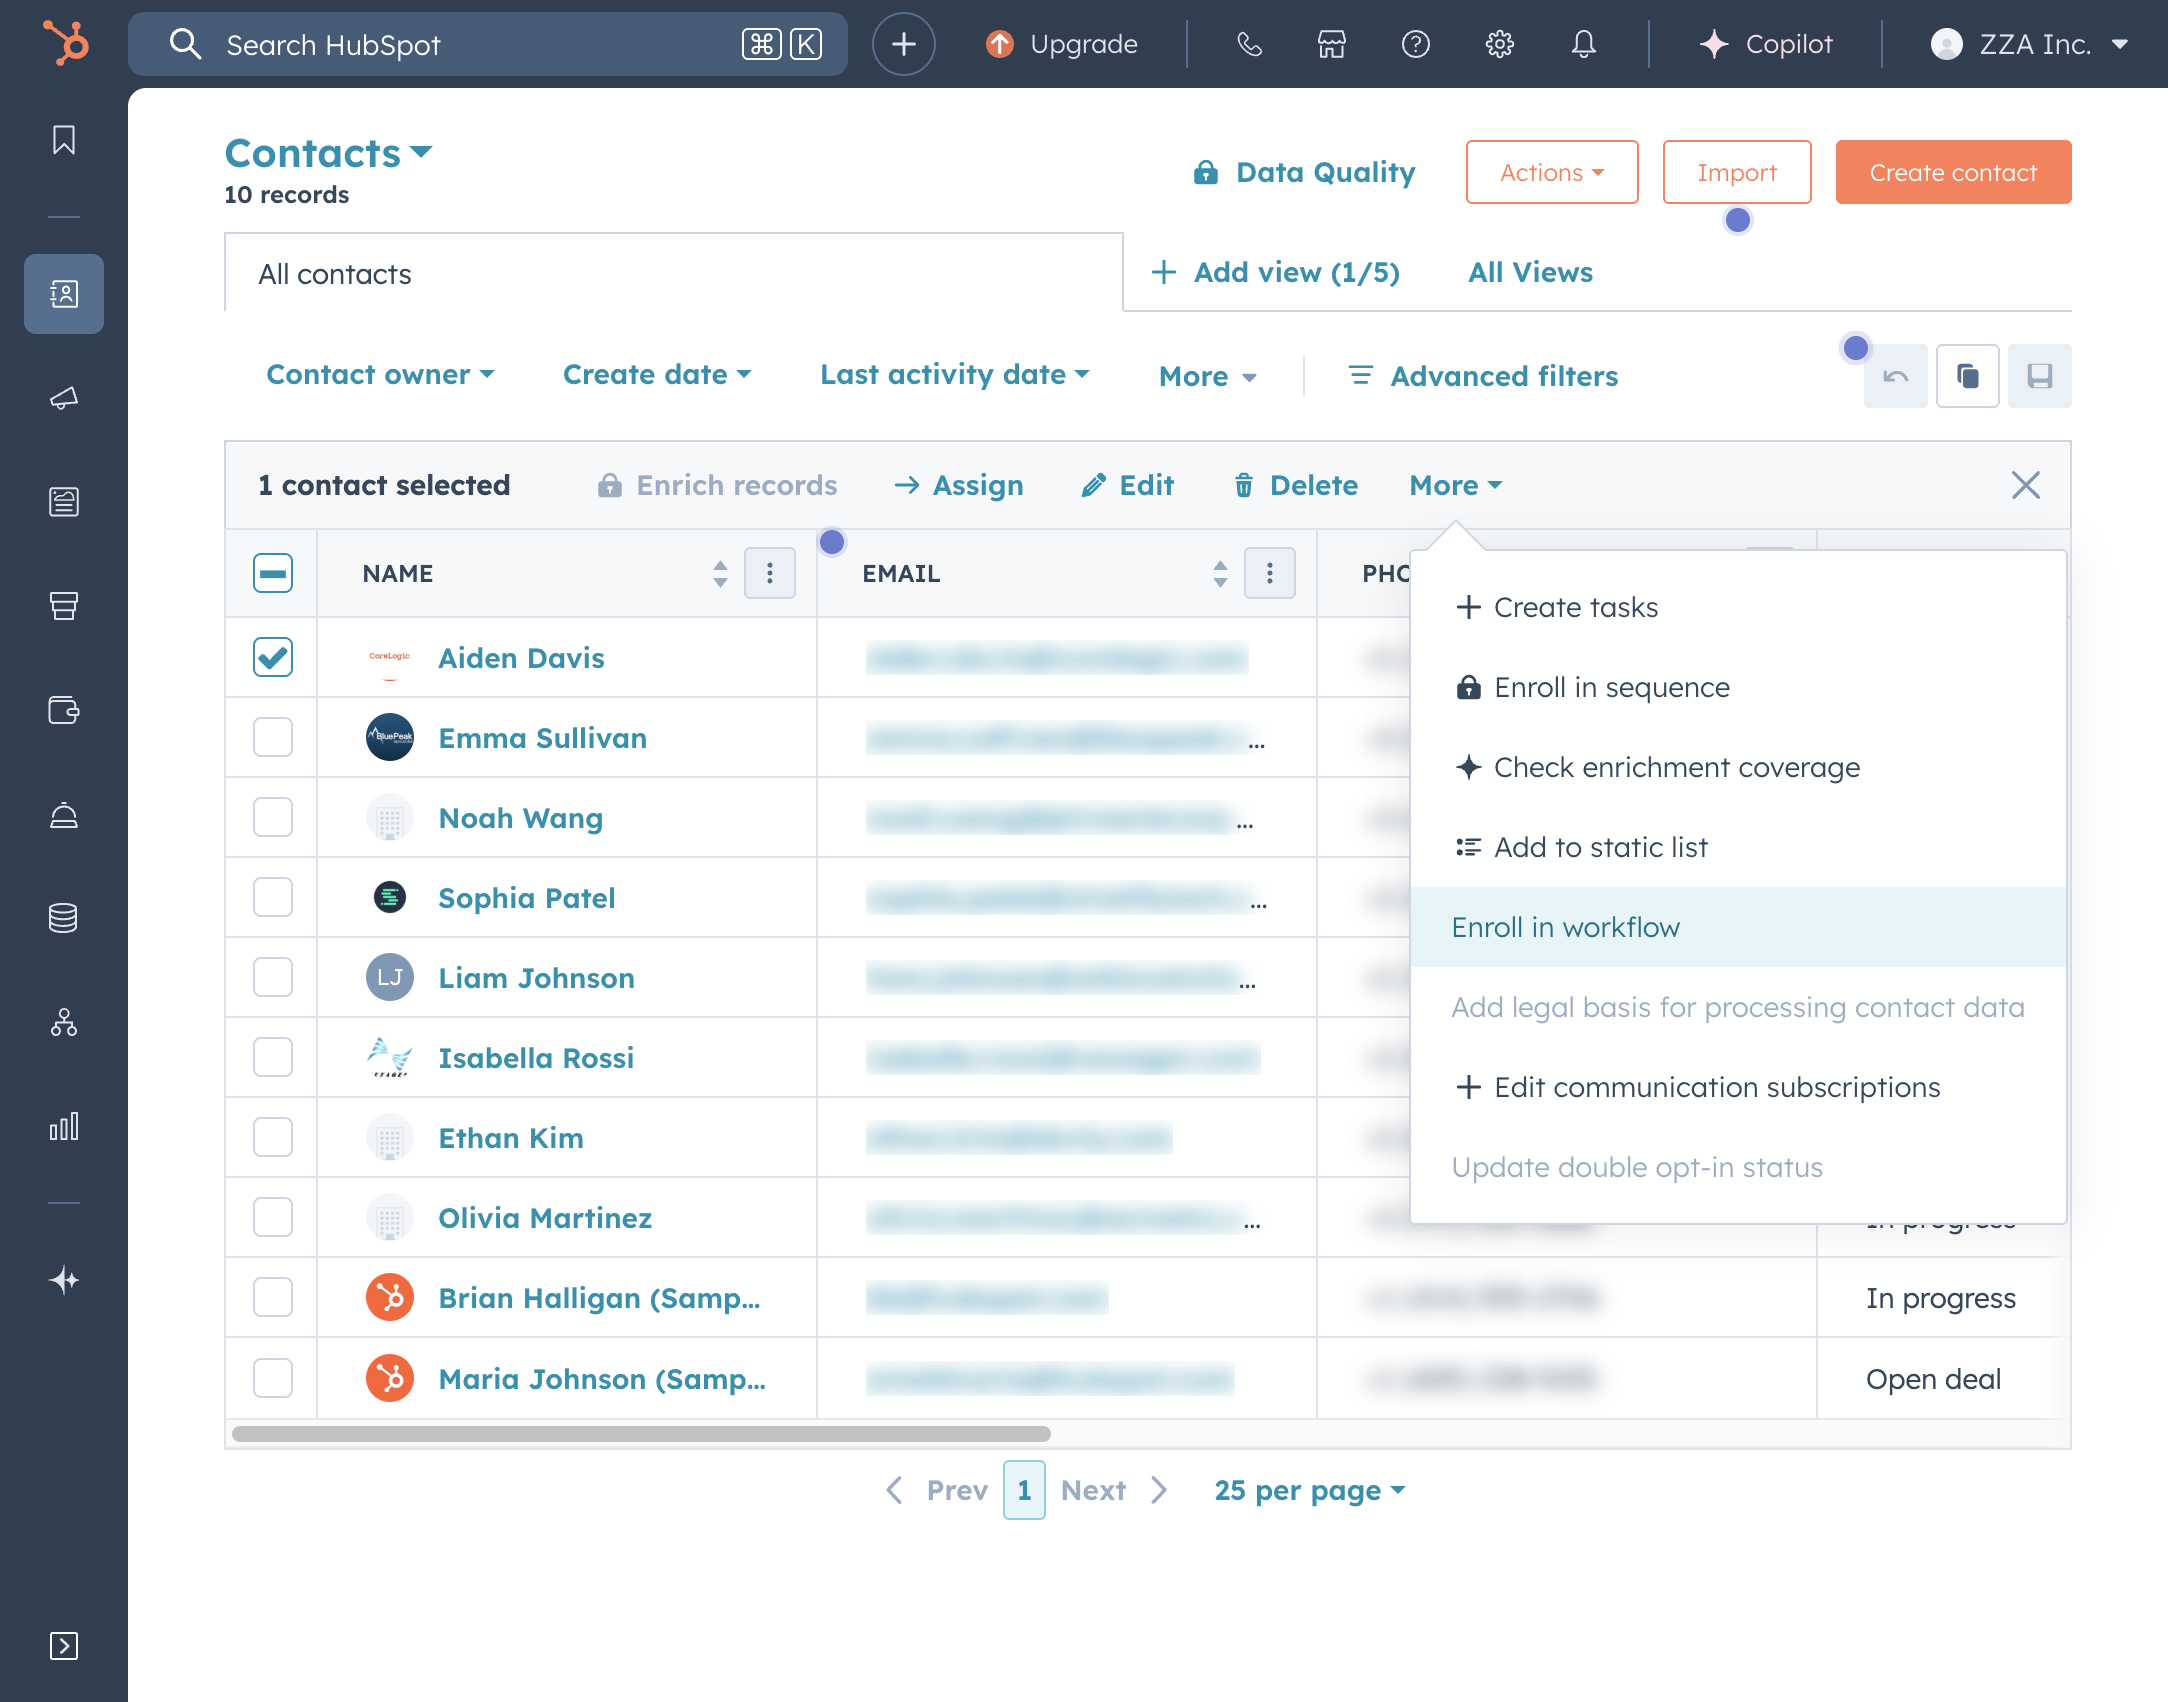Open the Service bell sidebar icon

click(x=64, y=815)
